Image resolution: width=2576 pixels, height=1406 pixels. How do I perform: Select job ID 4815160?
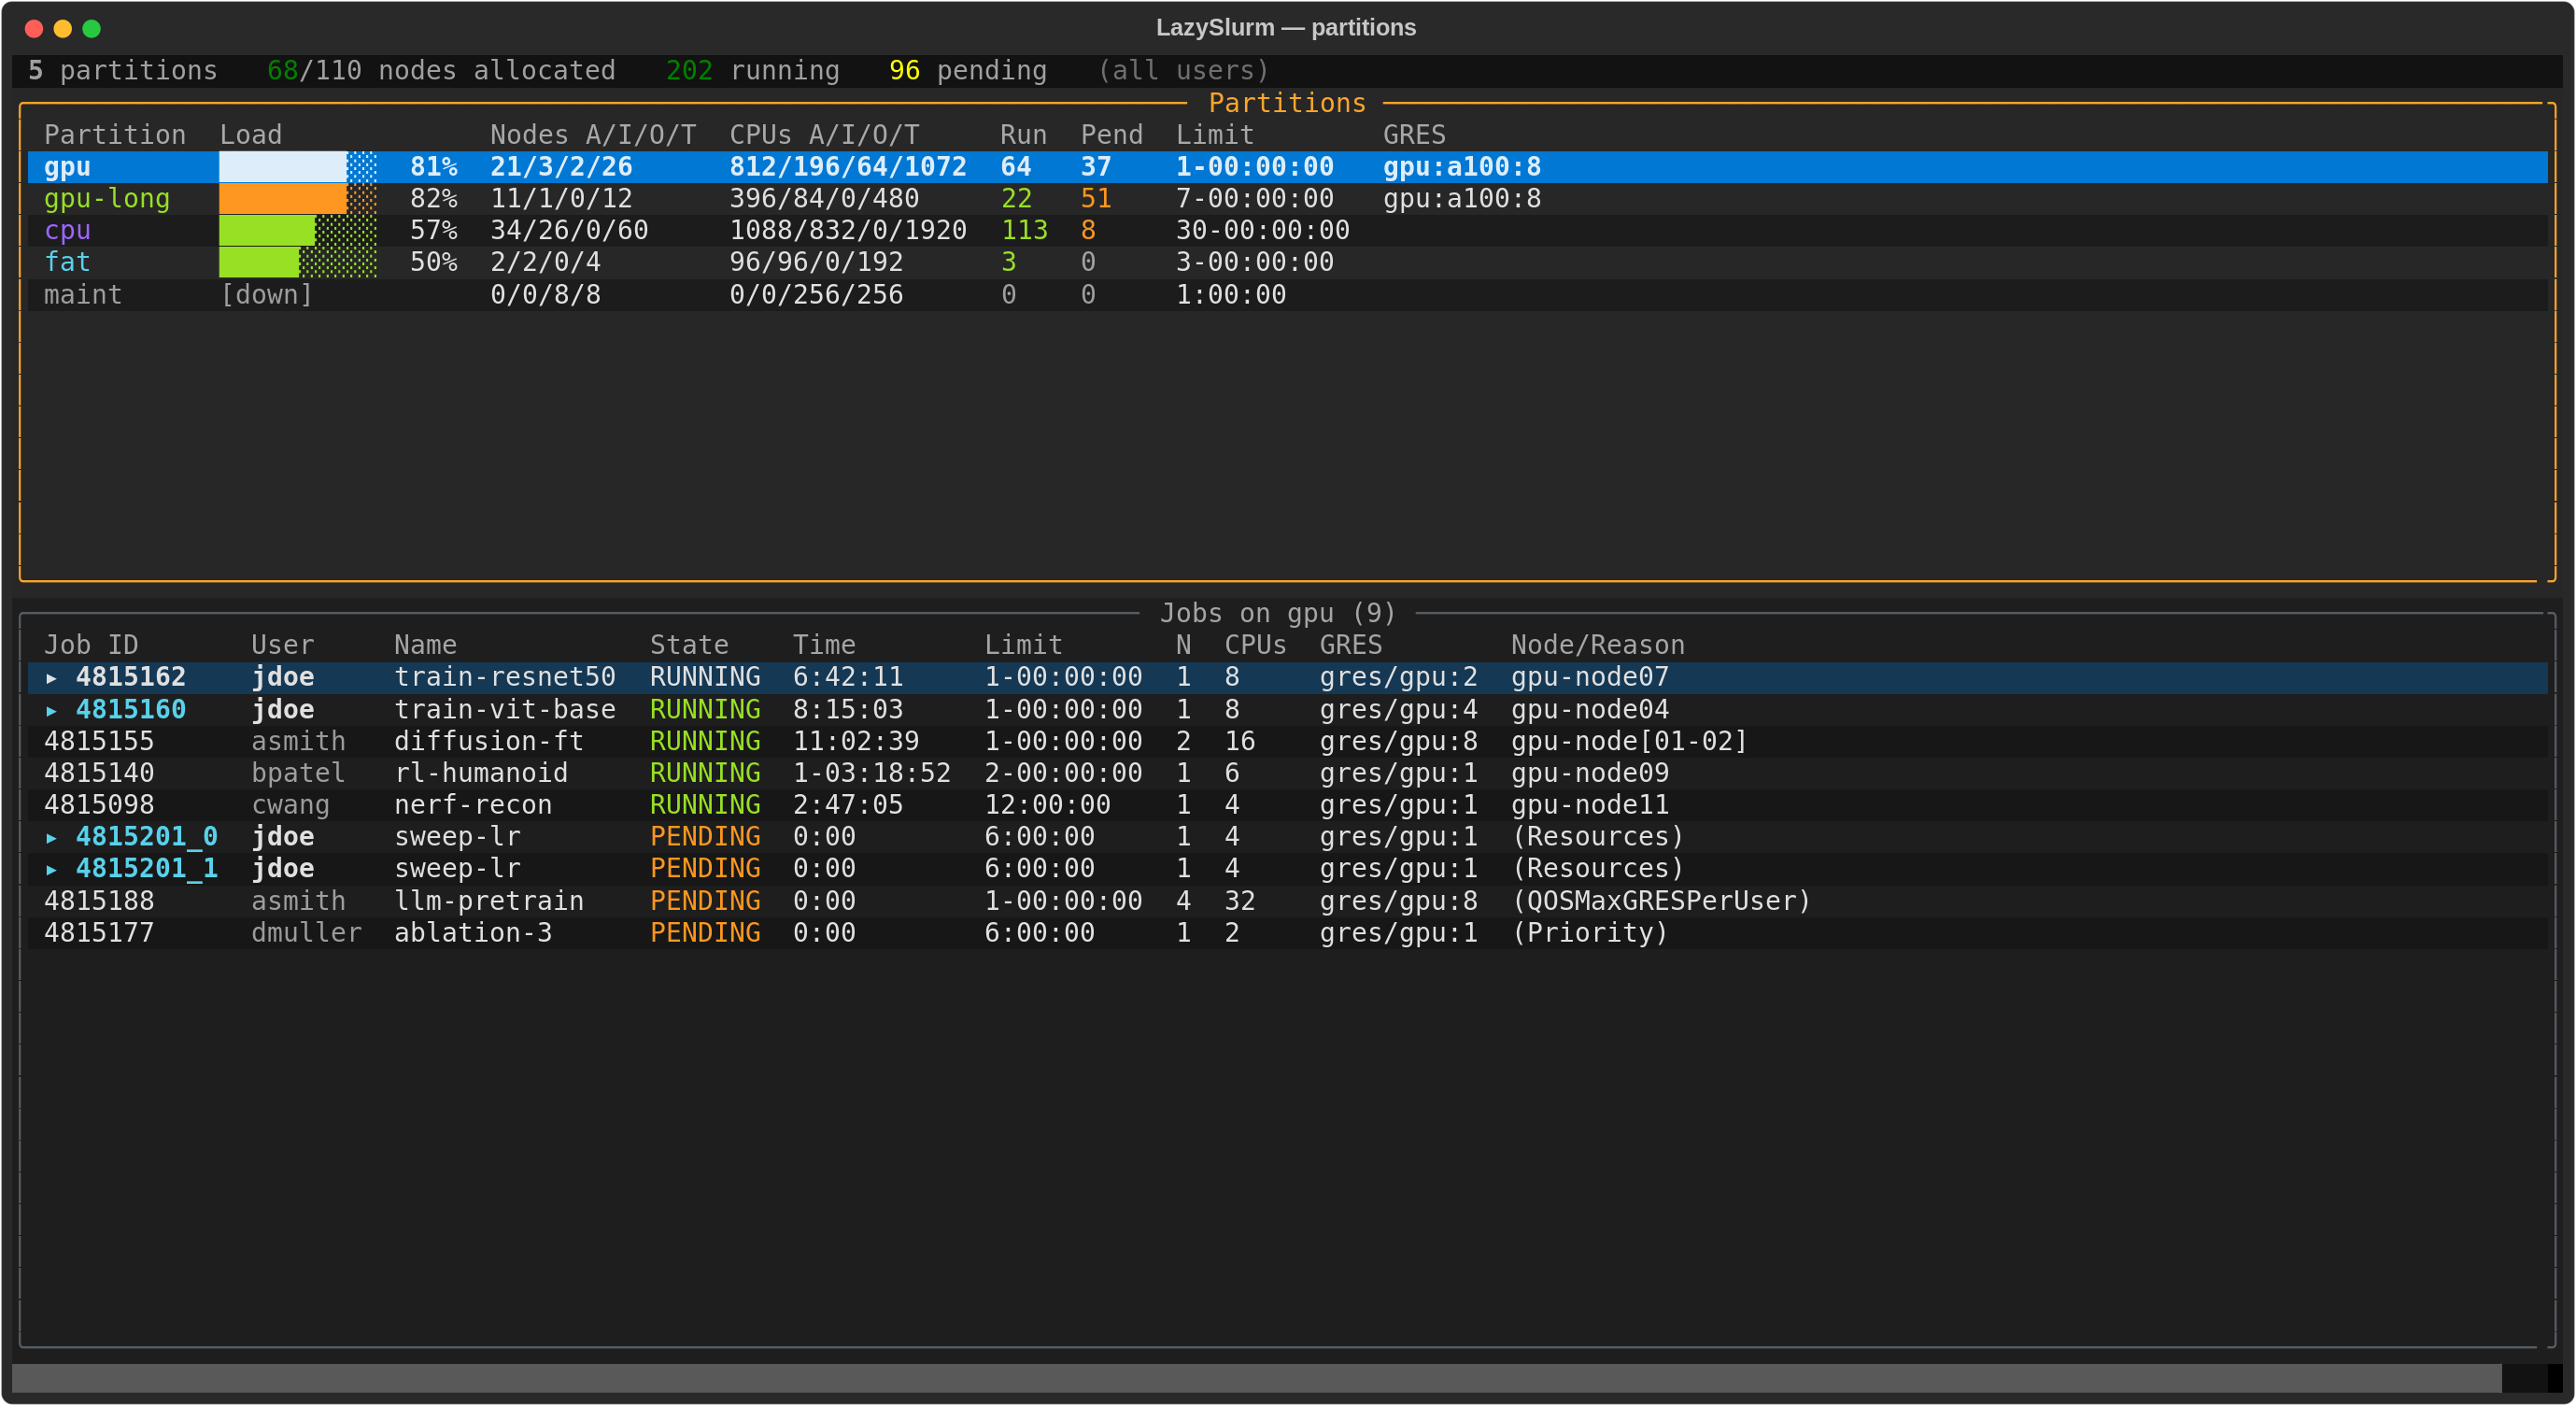[131, 710]
